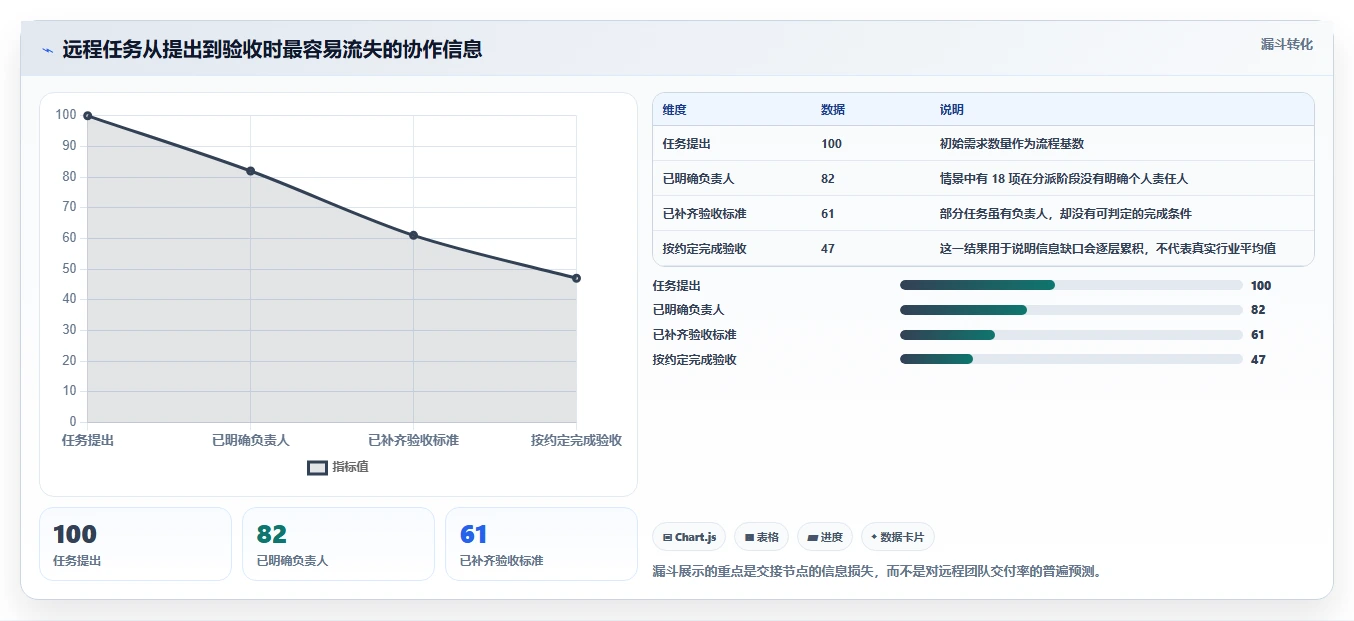
Task: Click the table value 82
Action: point(828,179)
